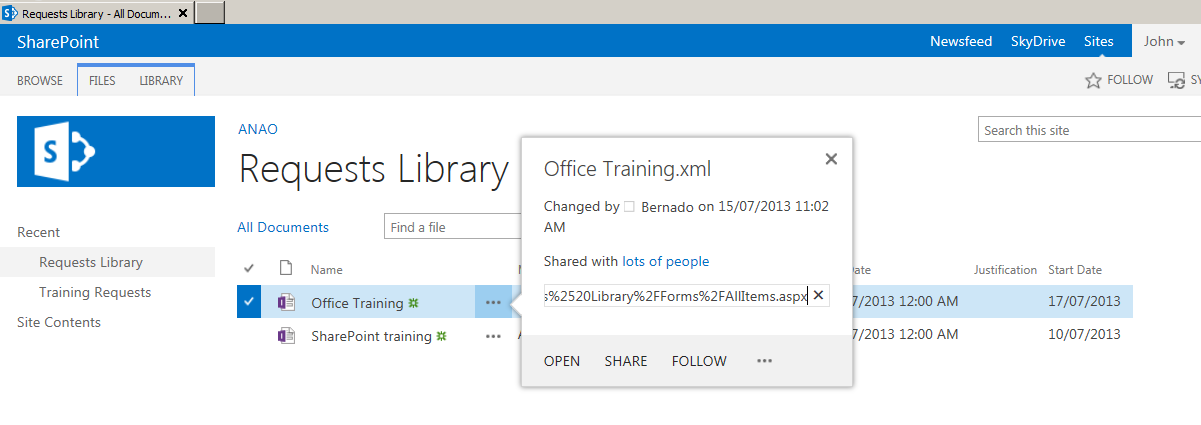Click the SharePoint training file type icon

point(286,336)
